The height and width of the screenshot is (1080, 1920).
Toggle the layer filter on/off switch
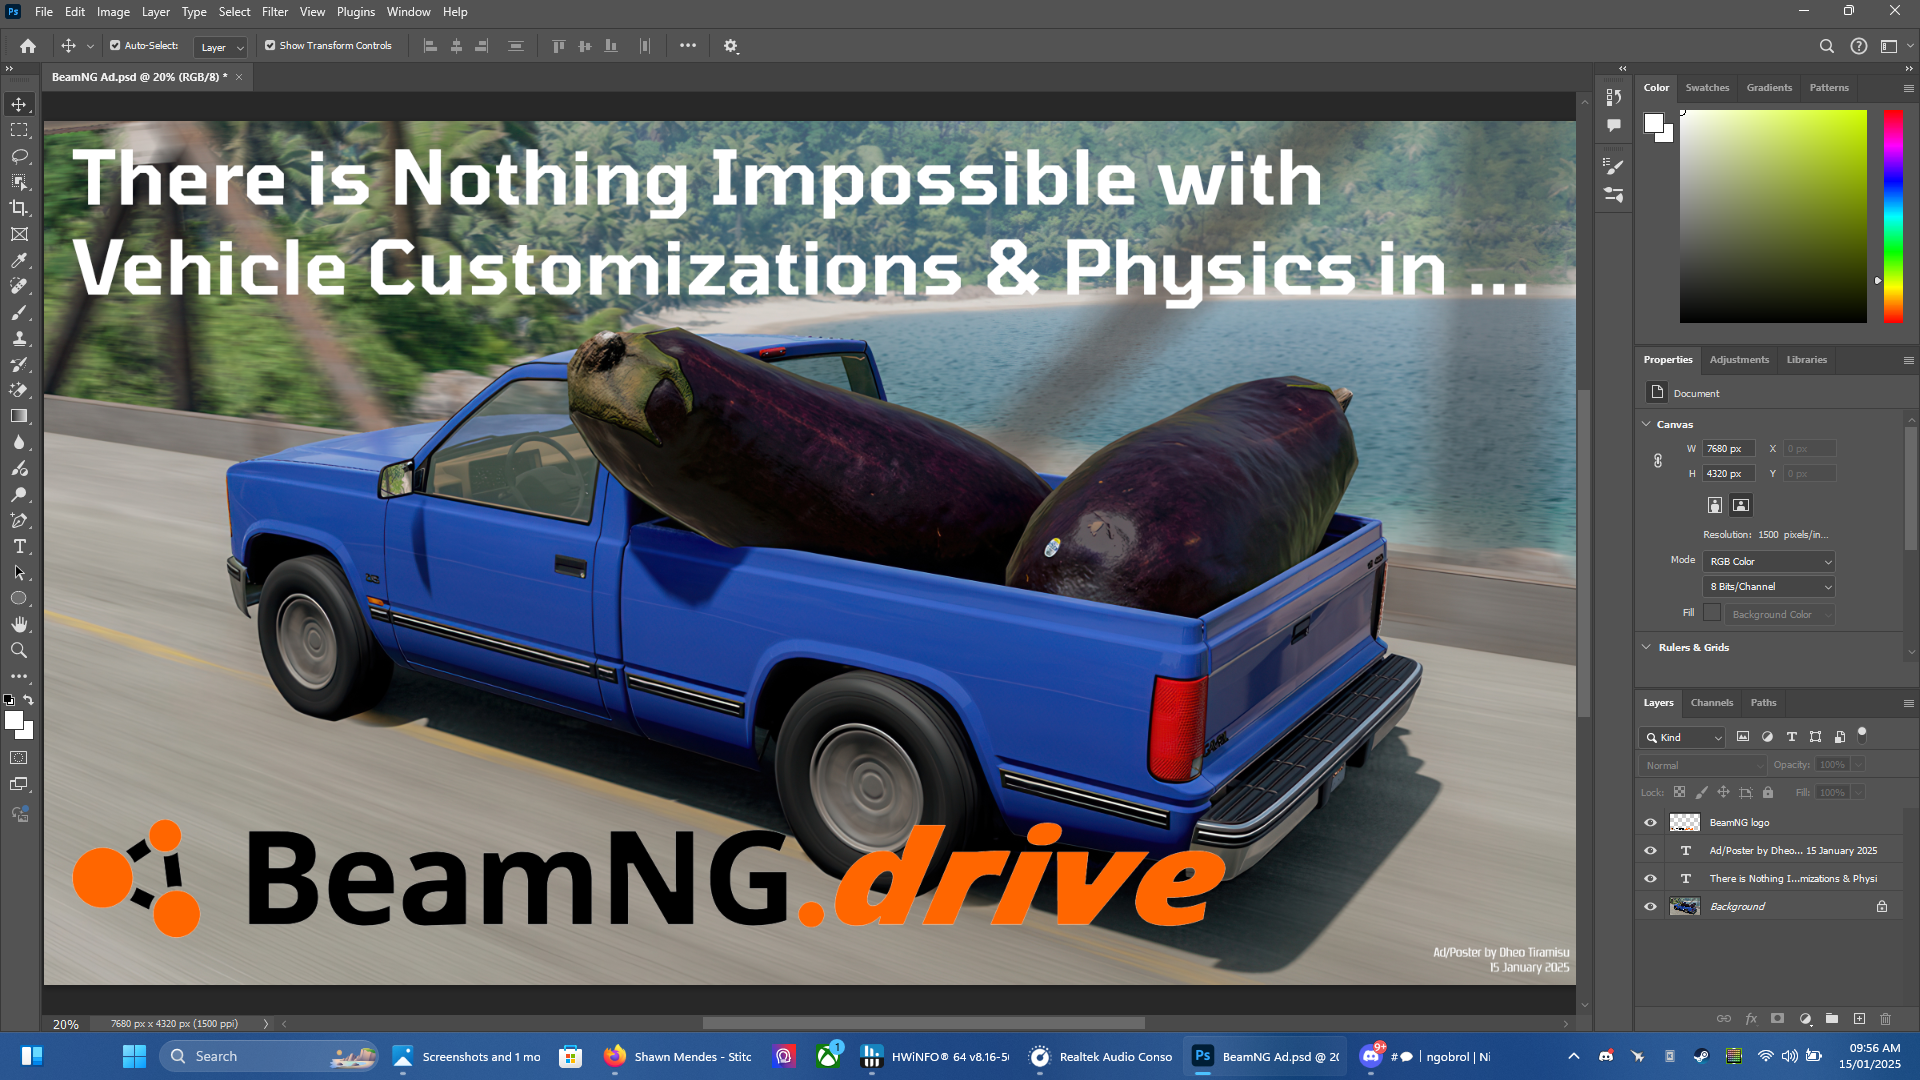[1862, 735]
